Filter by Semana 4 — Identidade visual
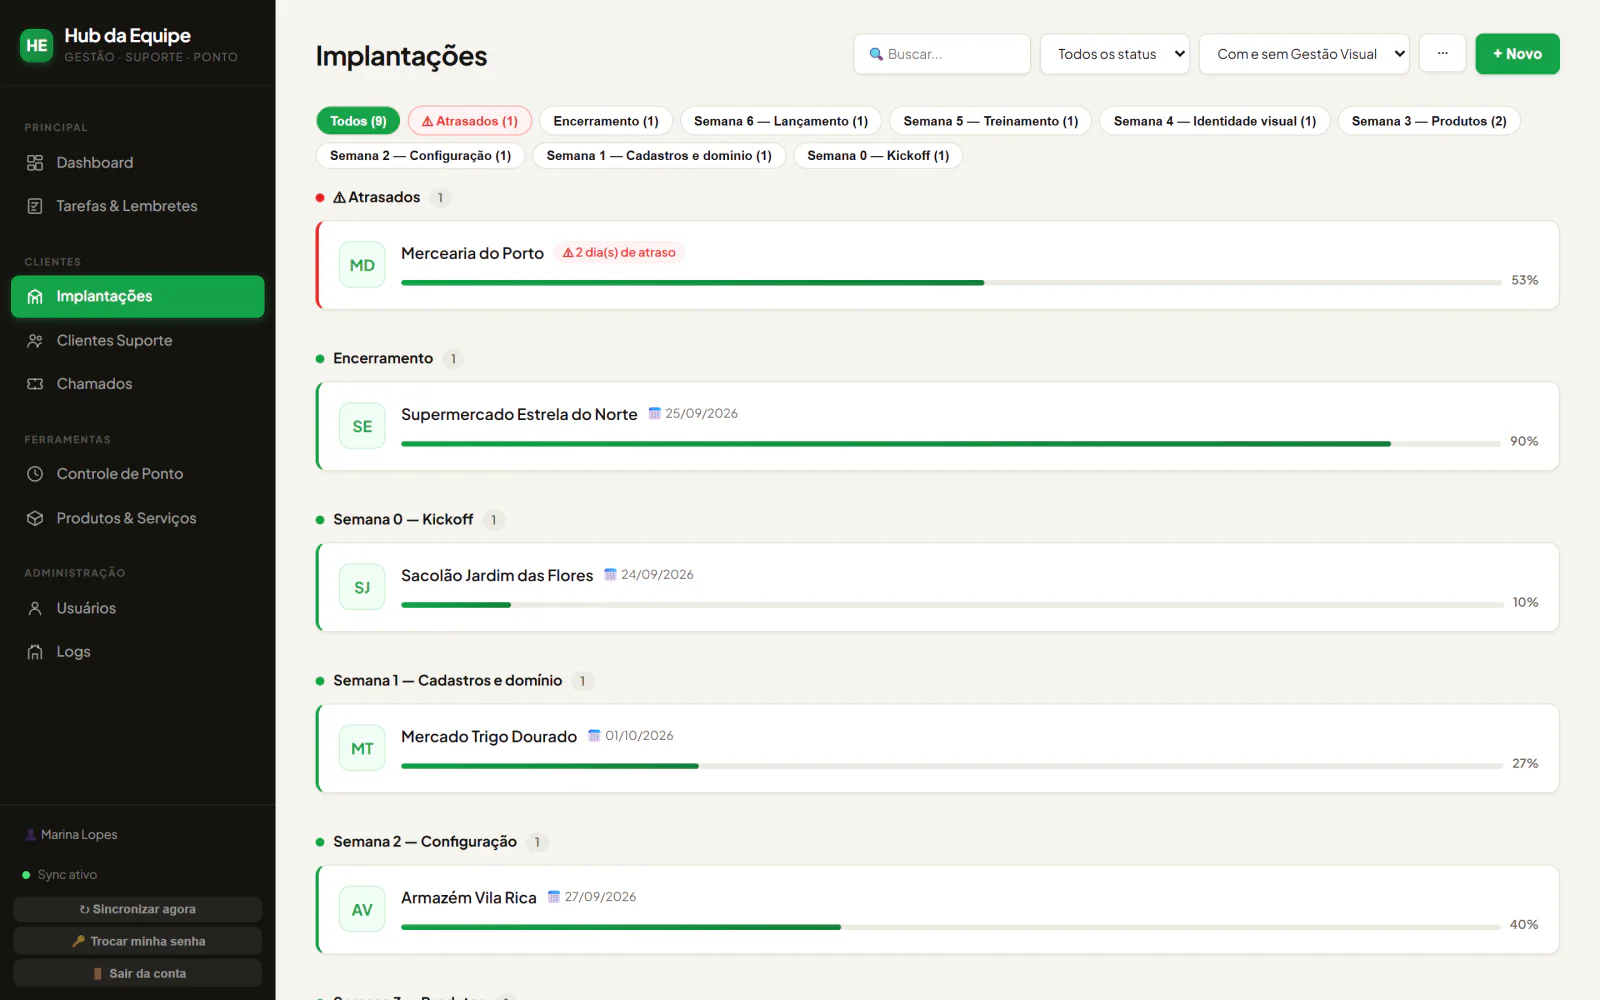 [x=1215, y=121]
